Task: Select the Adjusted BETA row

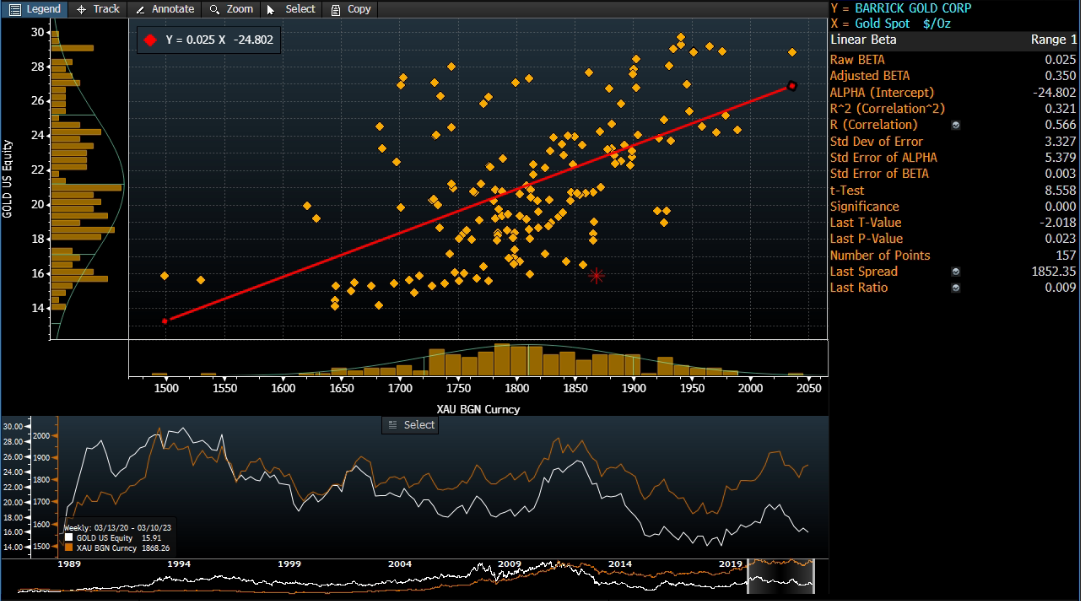Action: coord(953,76)
